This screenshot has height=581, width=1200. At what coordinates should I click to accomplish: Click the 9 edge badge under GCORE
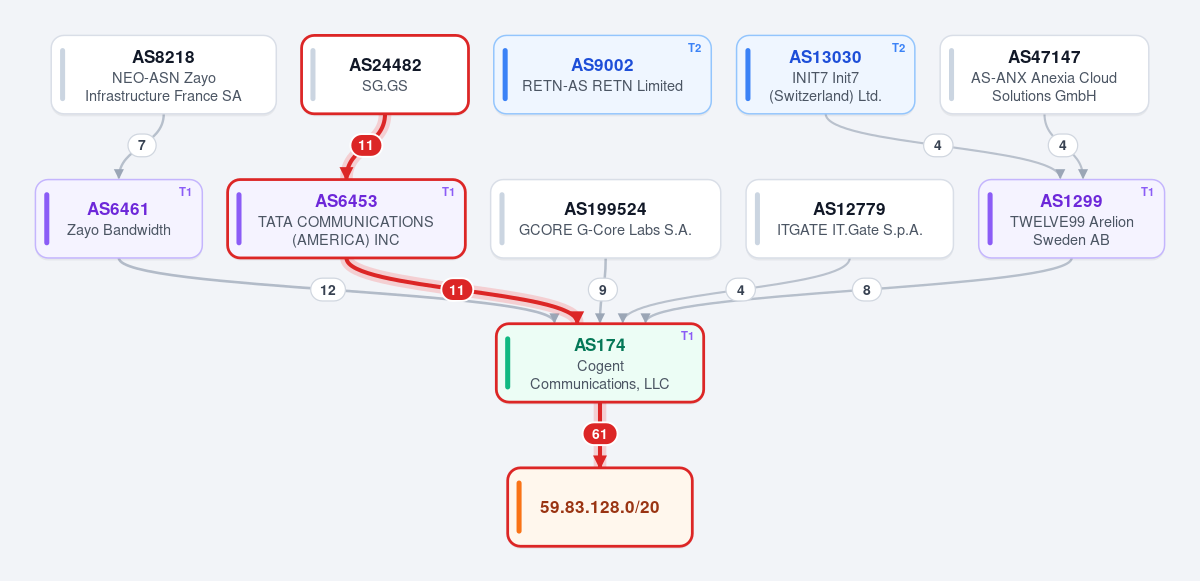602,290
